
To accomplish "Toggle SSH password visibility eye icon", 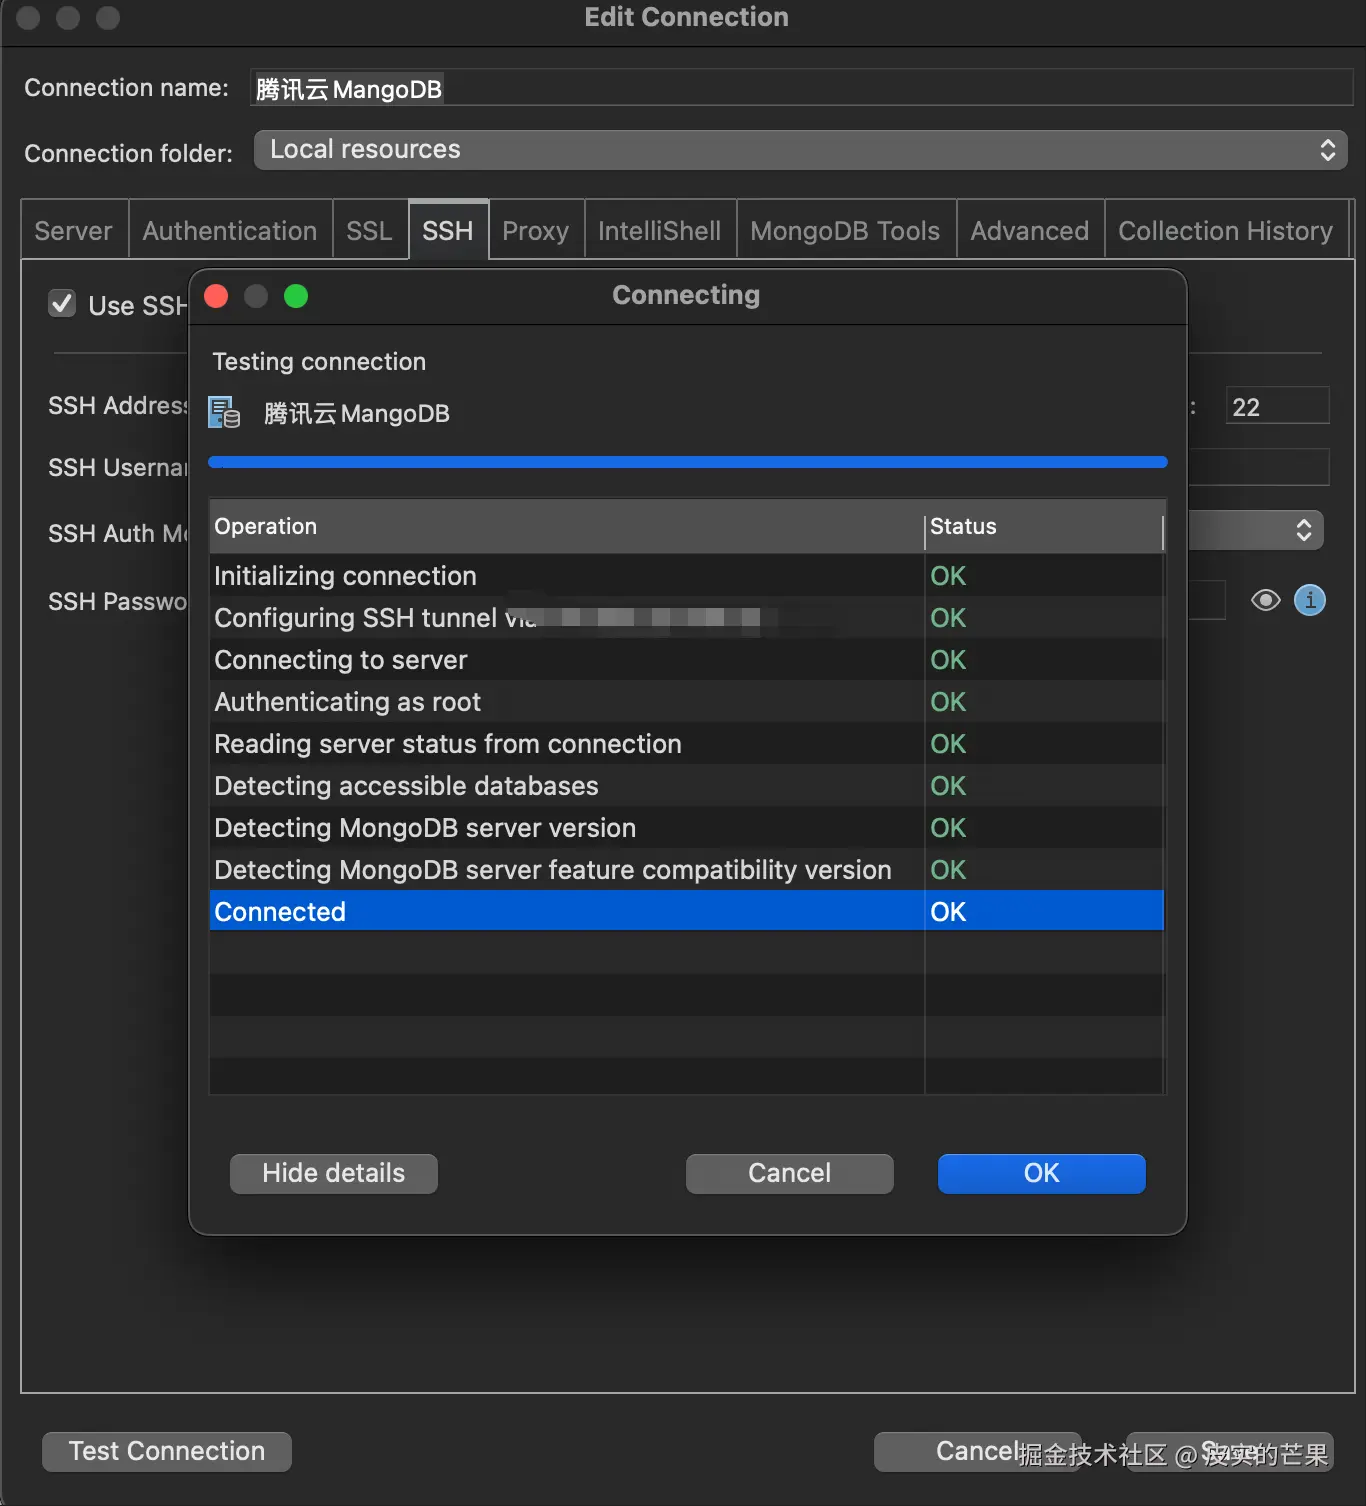I will pyautogui.click(x=1266, y=600).
